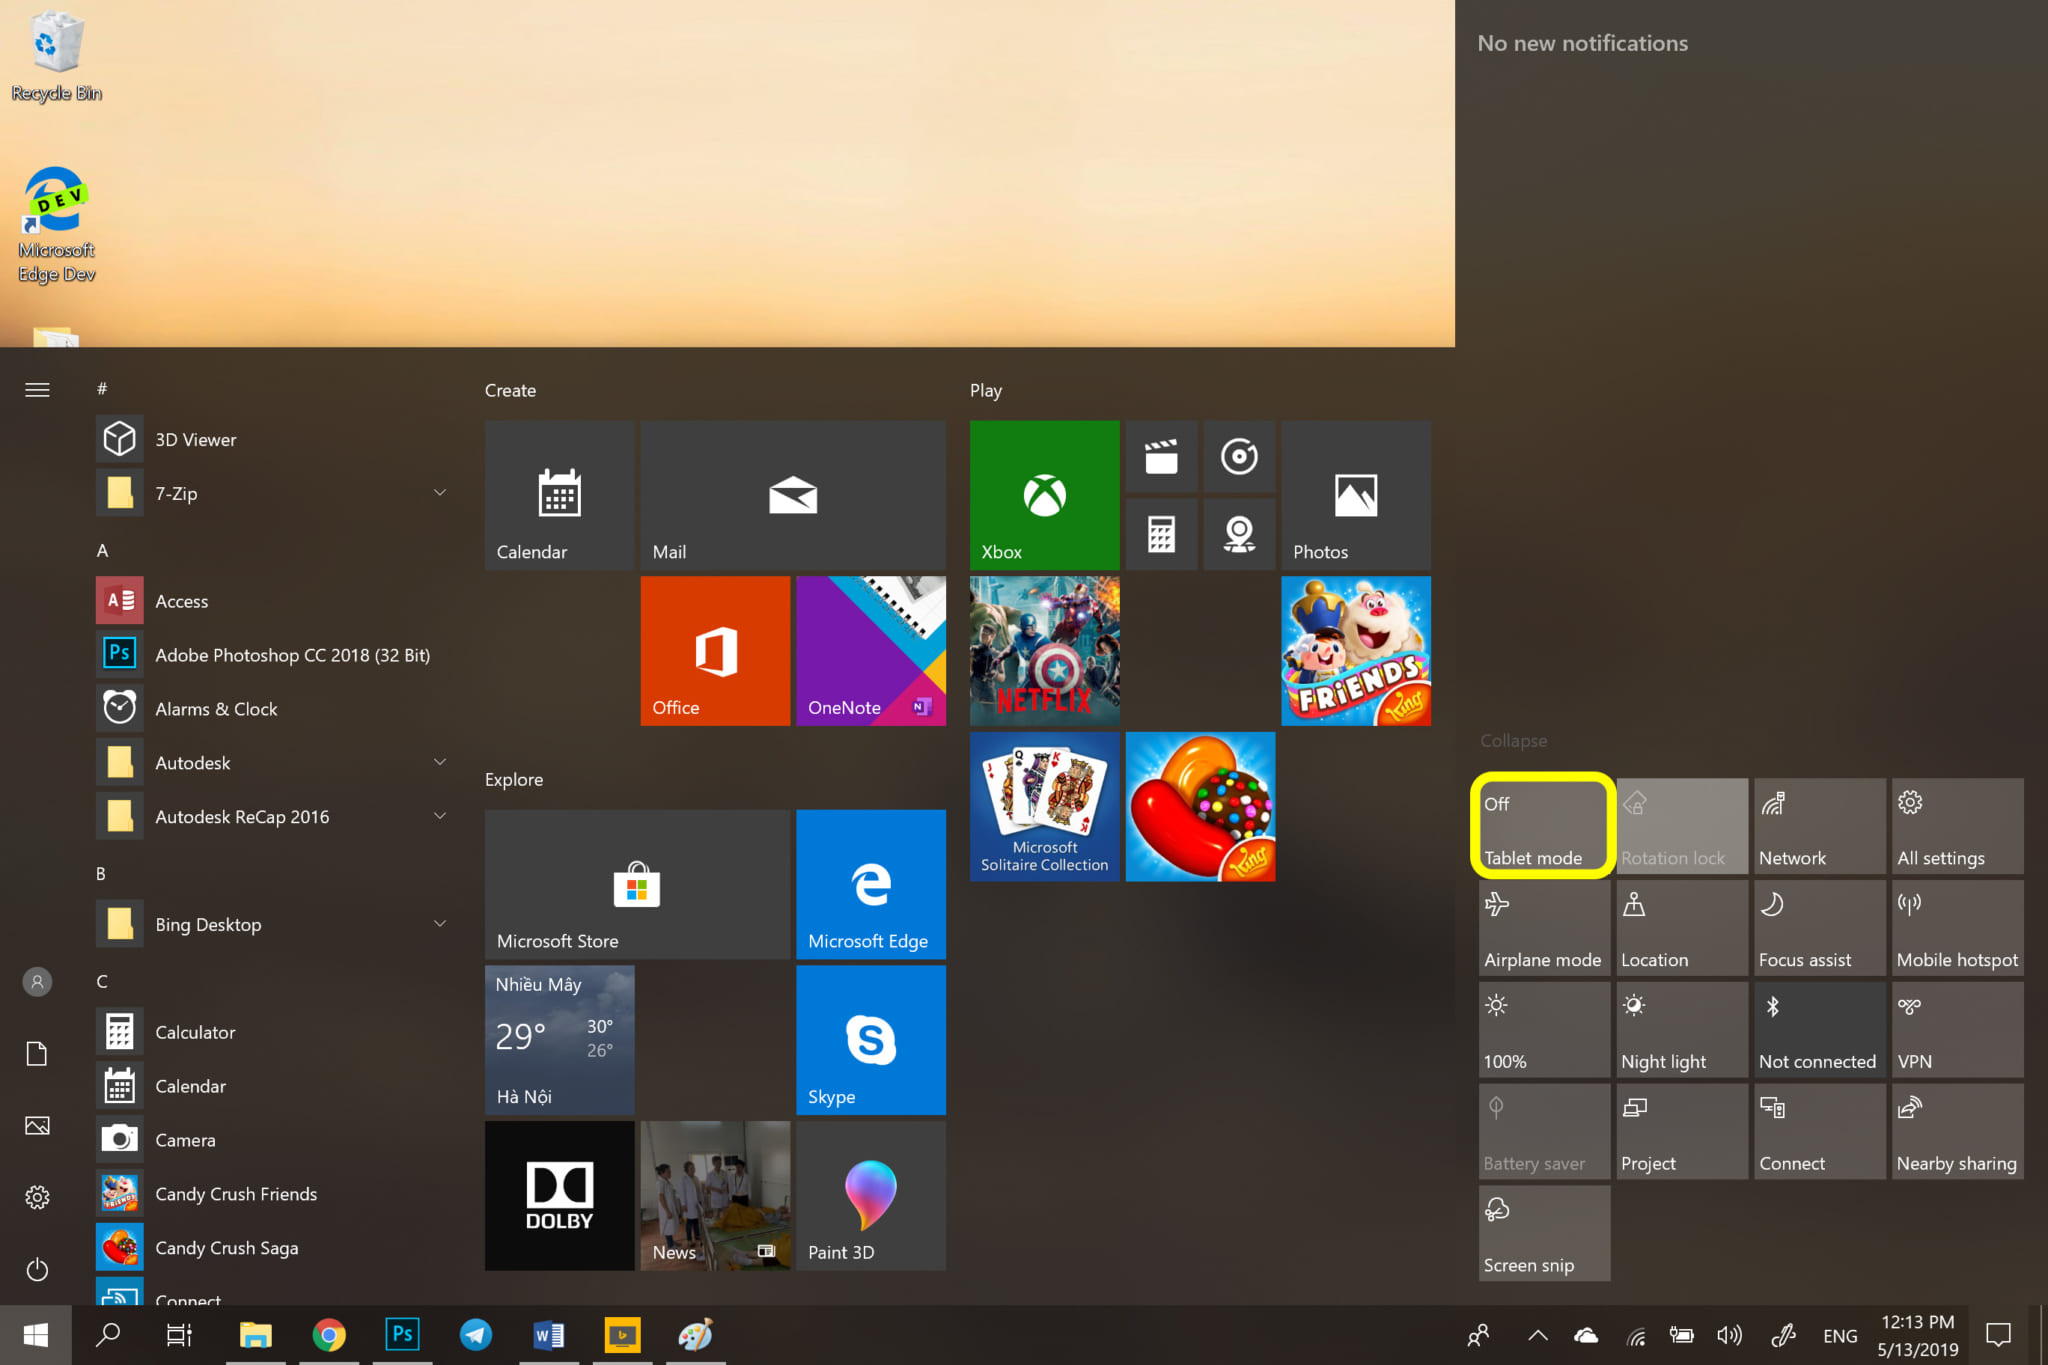Click the taskbar clock showing 12:13 PM

(x=1917, y=1335)
